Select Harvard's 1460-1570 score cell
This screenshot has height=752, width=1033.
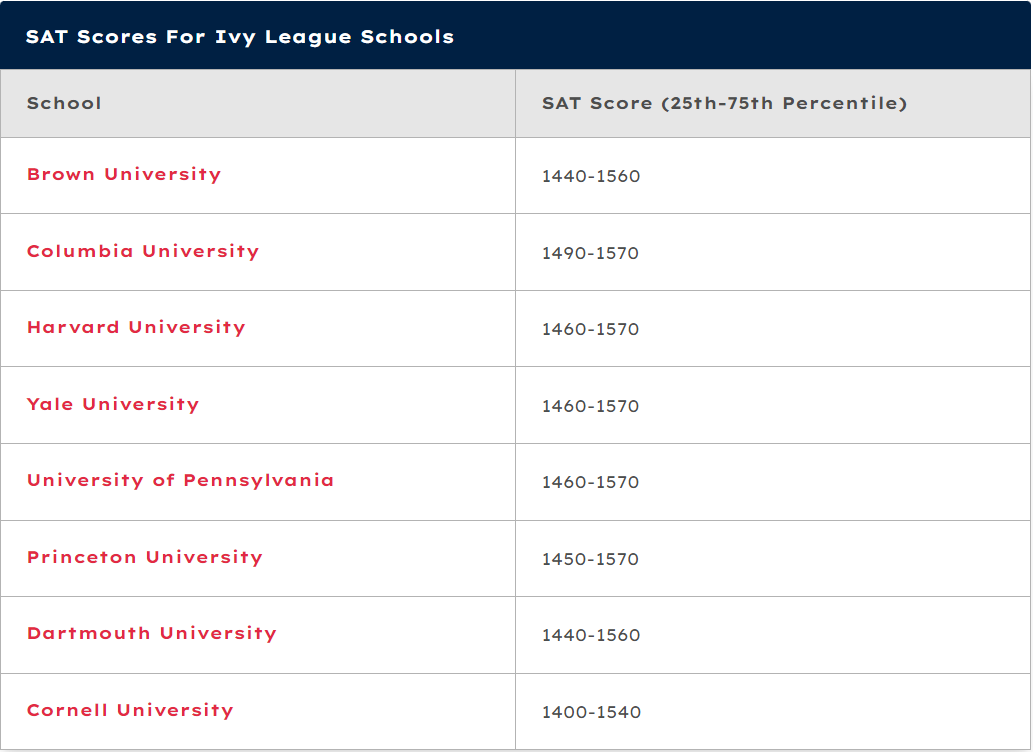pyautogui.click(x=773, y=329)
